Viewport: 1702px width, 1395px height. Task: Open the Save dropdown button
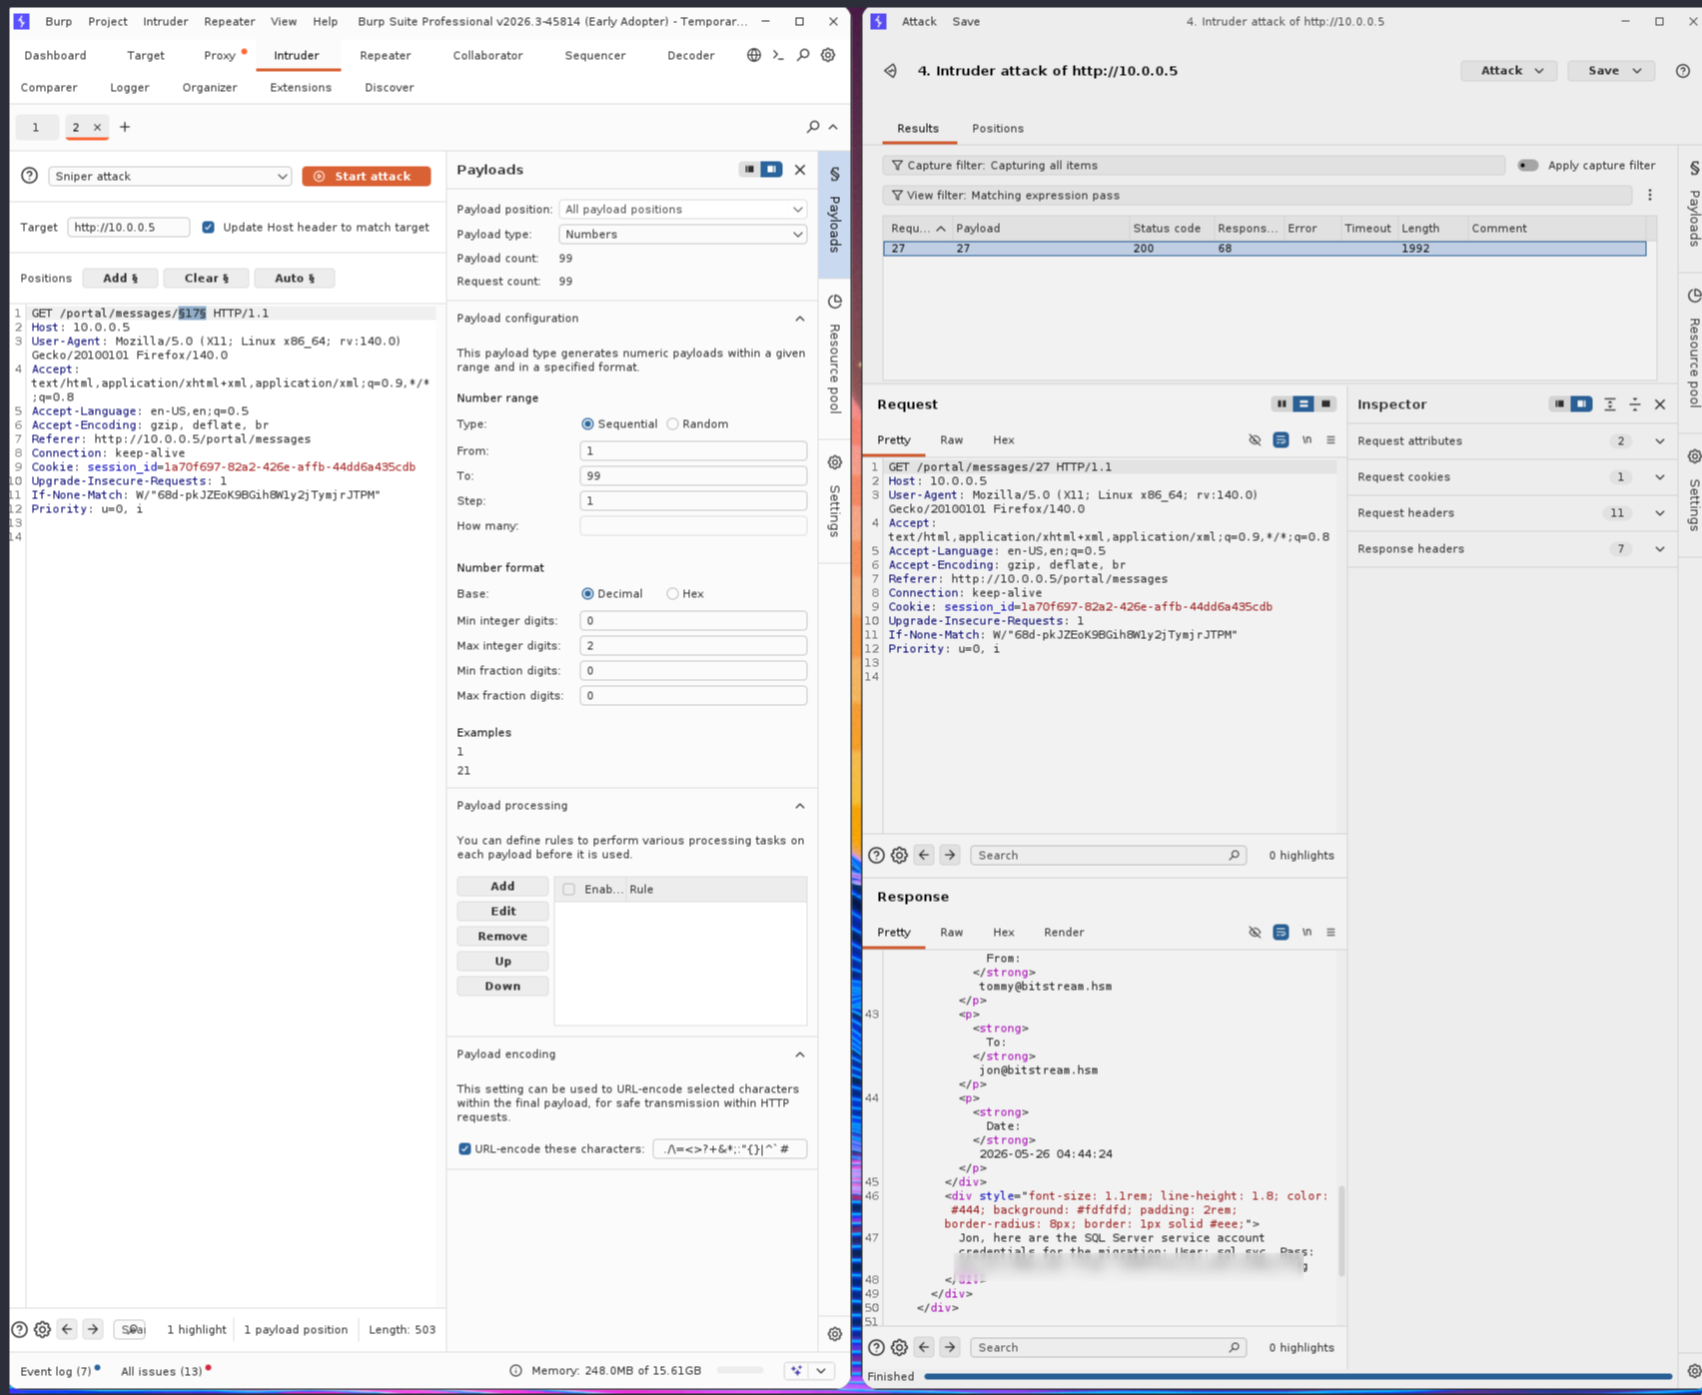(1612, 71)
